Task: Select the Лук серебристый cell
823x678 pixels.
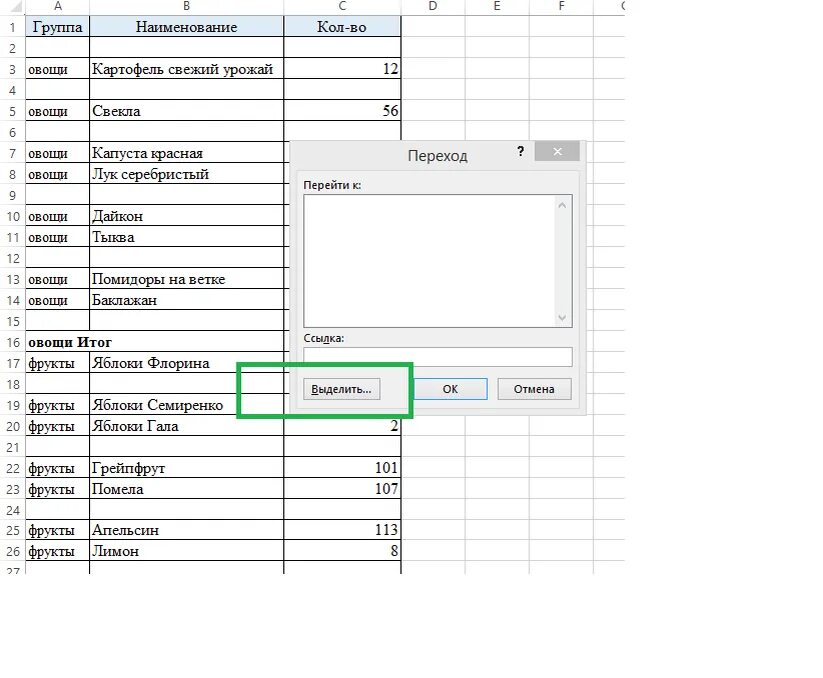Action: (x=186, y=174)
